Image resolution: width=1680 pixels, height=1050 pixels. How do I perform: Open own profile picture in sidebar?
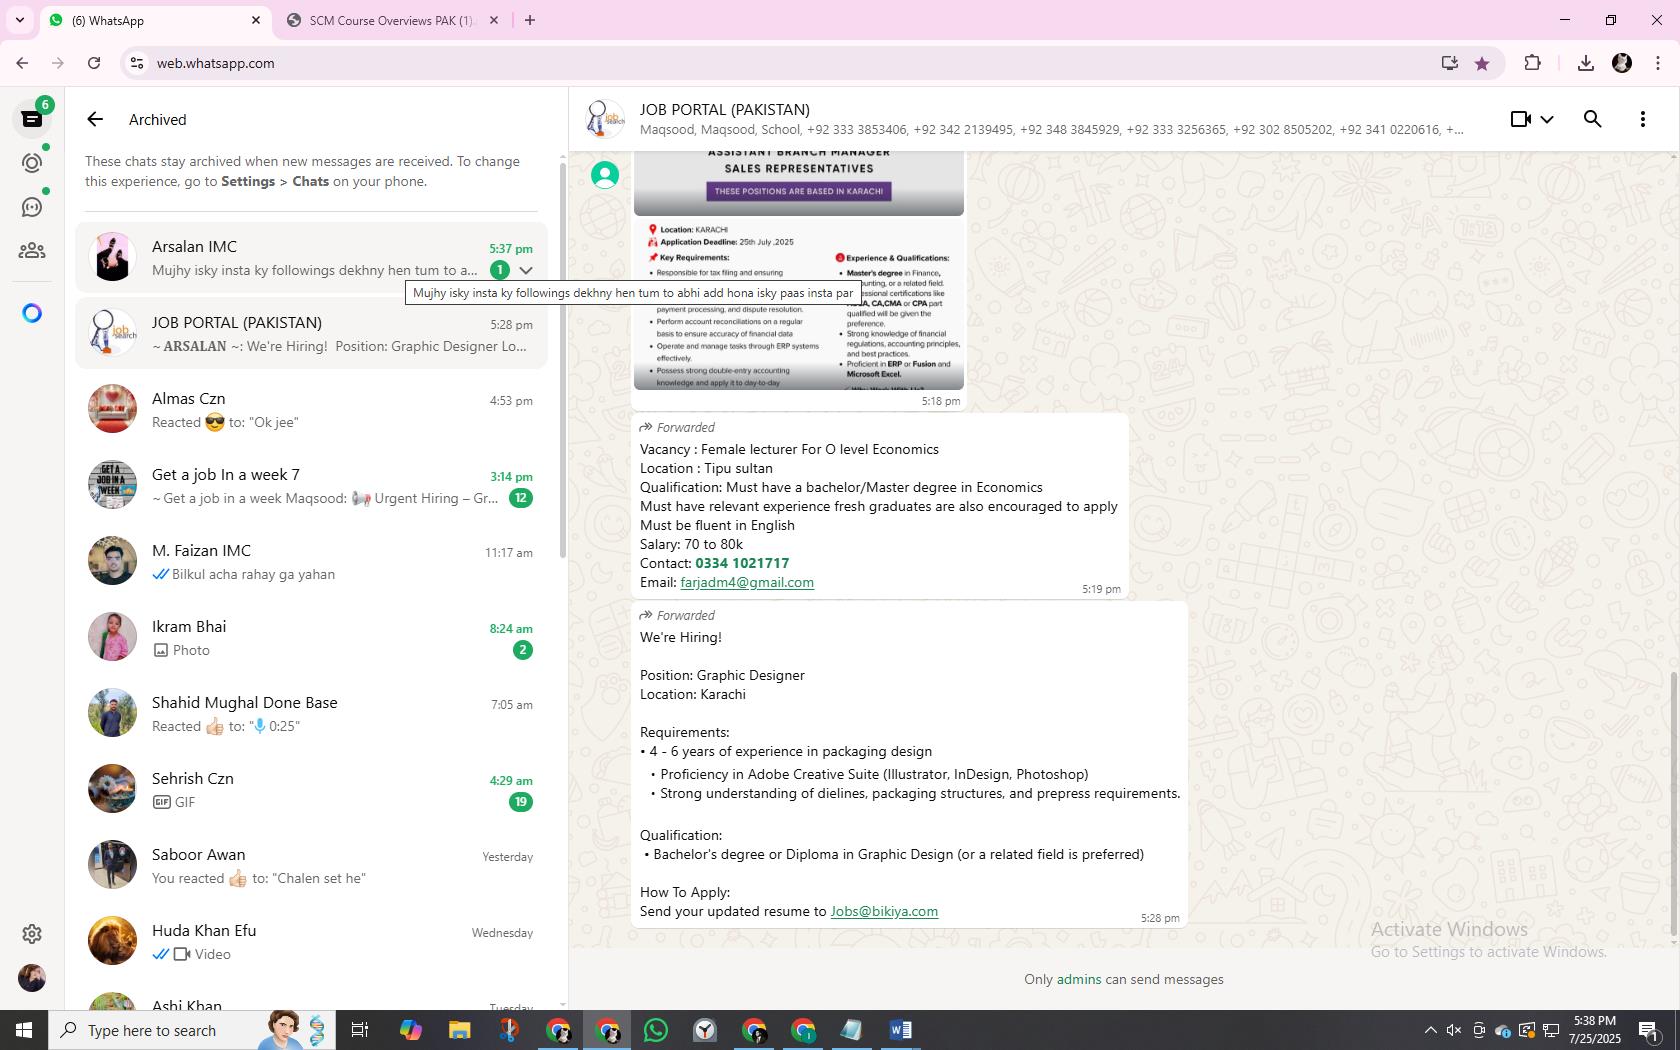(32, 978)
